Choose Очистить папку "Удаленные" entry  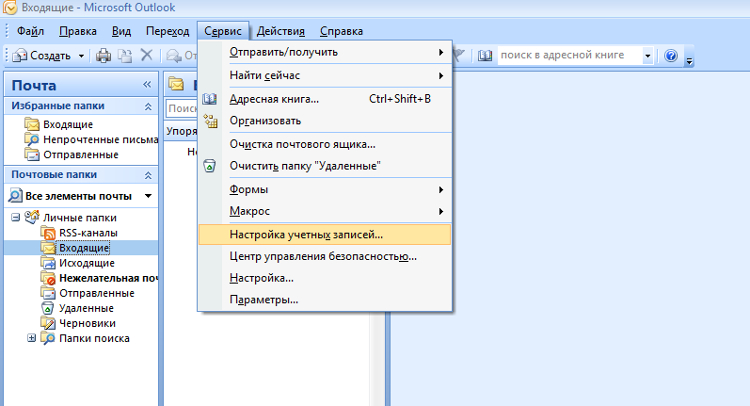click(325, 166)
